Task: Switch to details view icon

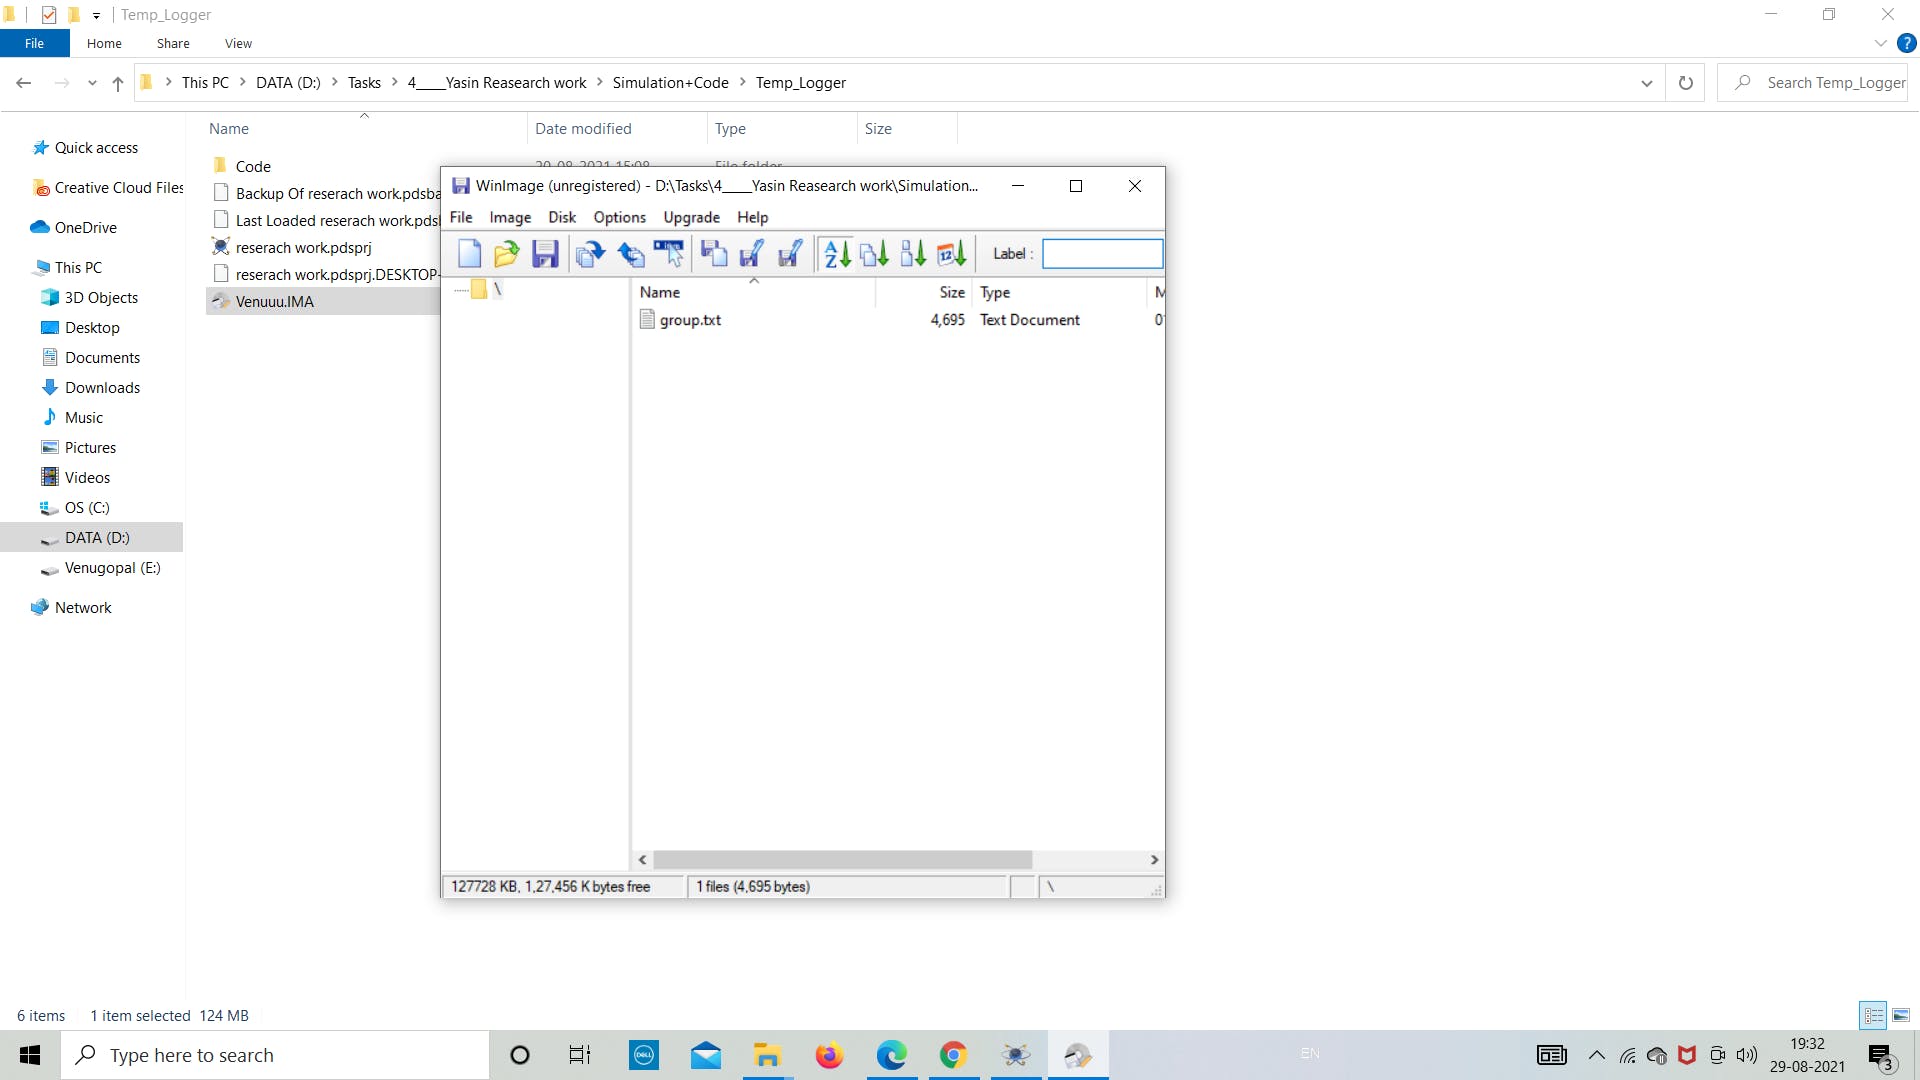Action: tap(1873, 1015)
